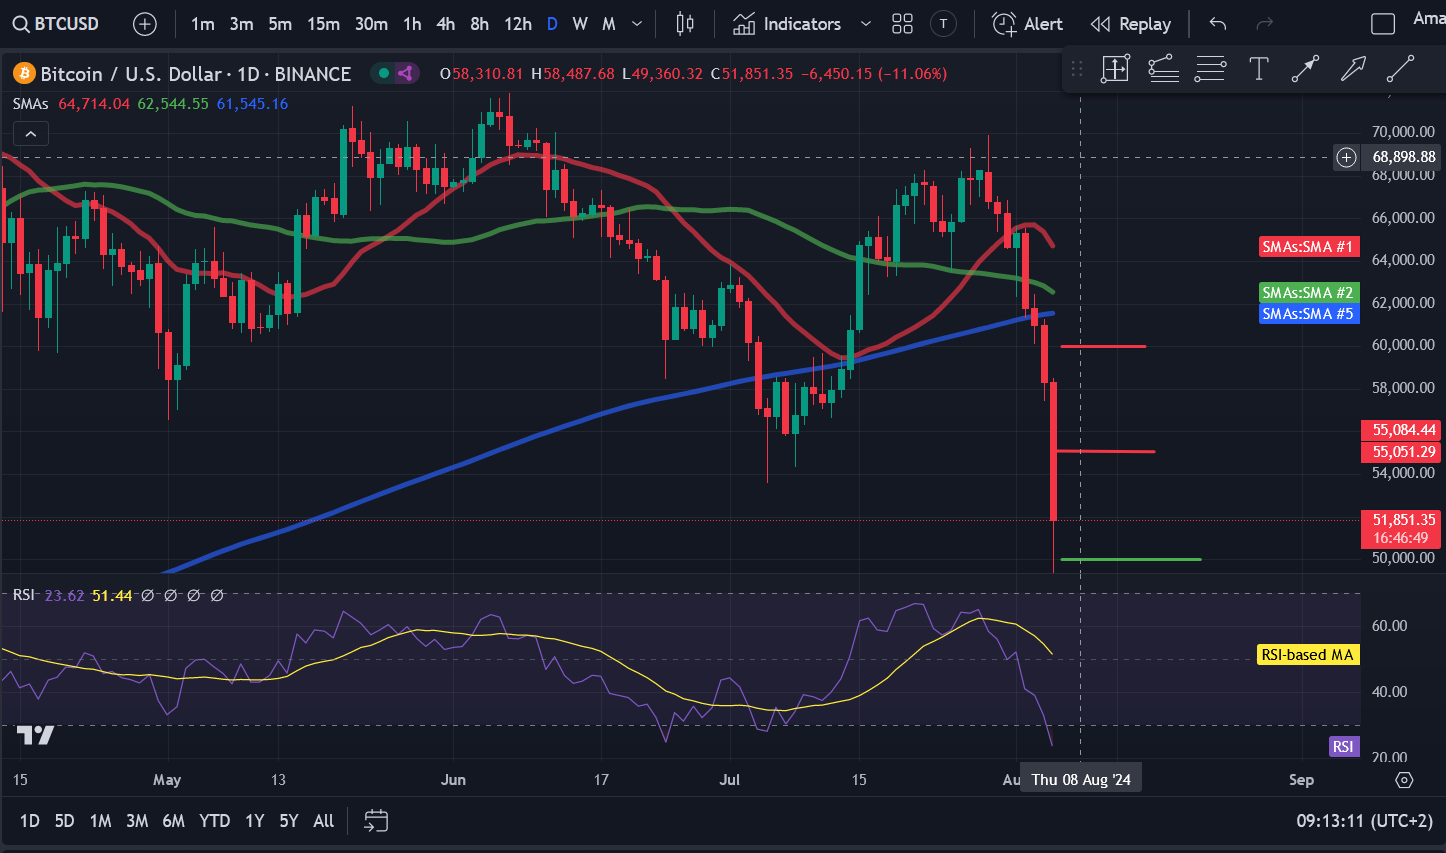Expand favorite indicators dropdown next to Indicators

tap(866, 24)
